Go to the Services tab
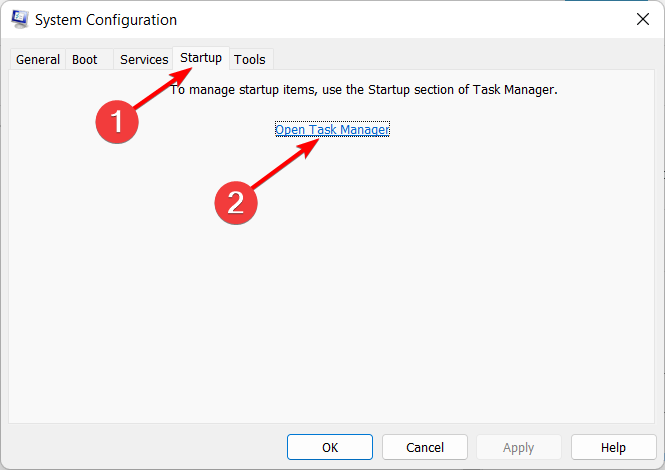 pyautogui.click(x=144, y=60)
